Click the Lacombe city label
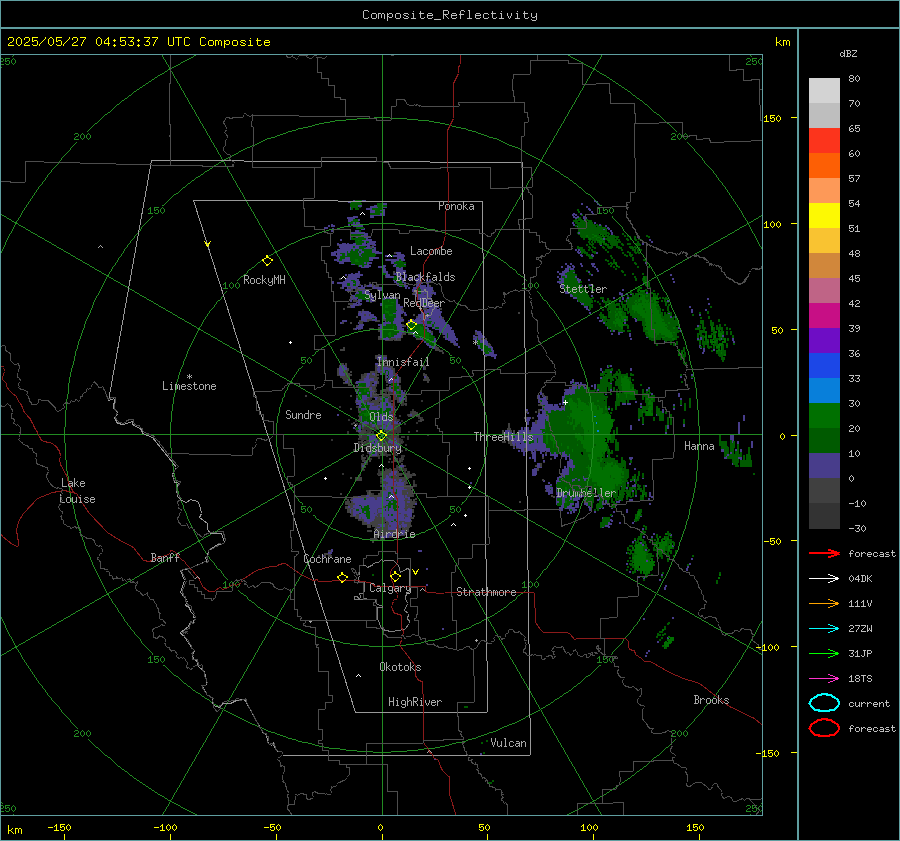The height and width of the screenshot is (841, 900). coord(431,251)
